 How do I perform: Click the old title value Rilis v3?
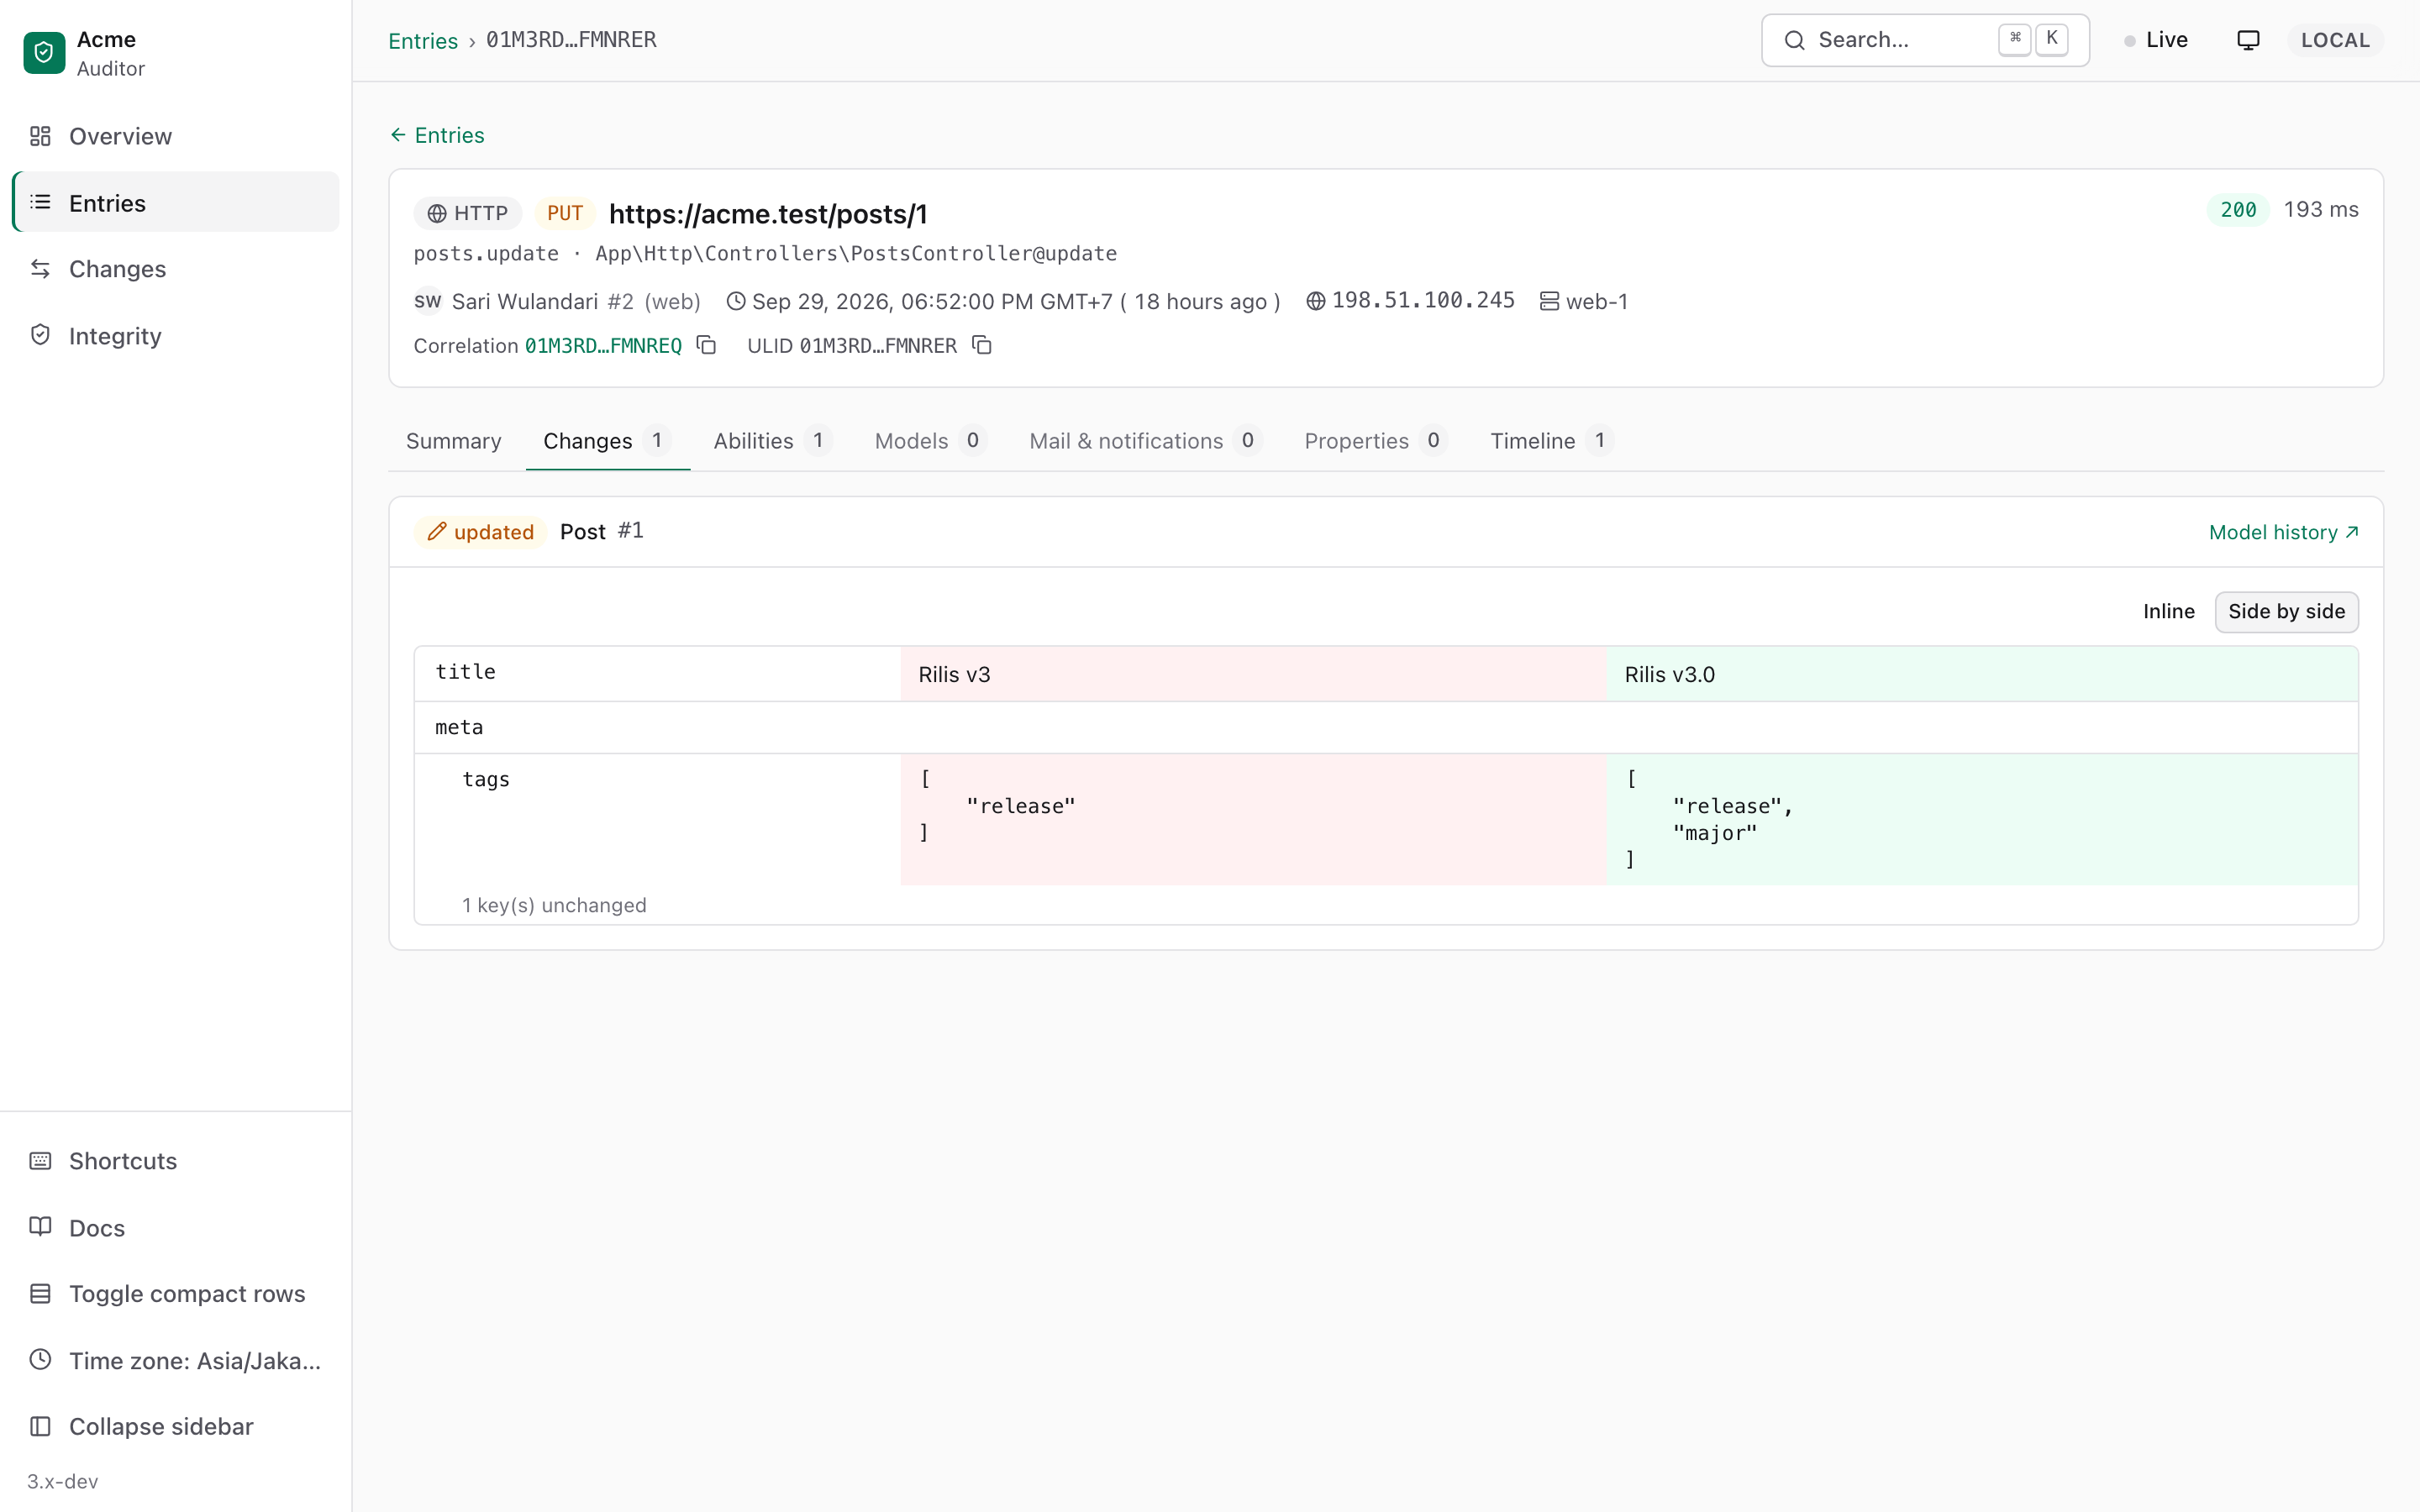tap(954, 675)
